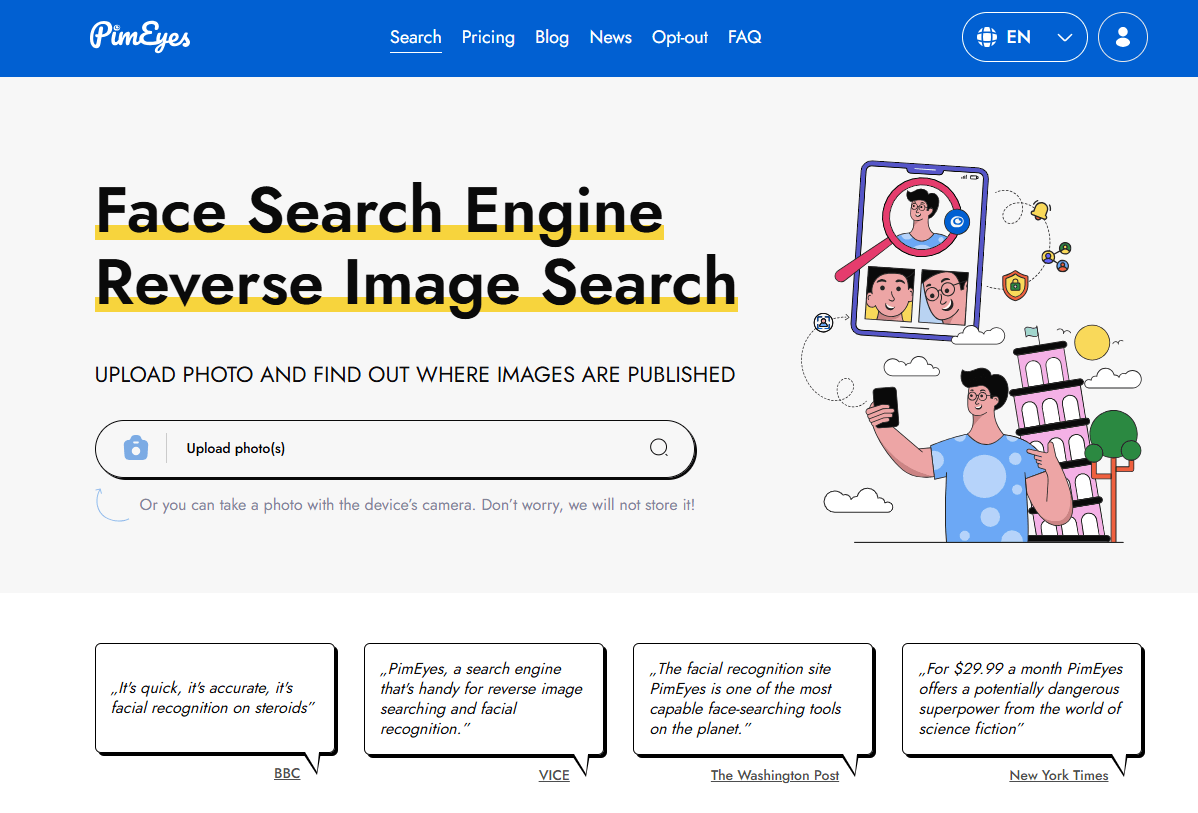
Task: Click the chevron arrow beside EN
Action: 1065,38
